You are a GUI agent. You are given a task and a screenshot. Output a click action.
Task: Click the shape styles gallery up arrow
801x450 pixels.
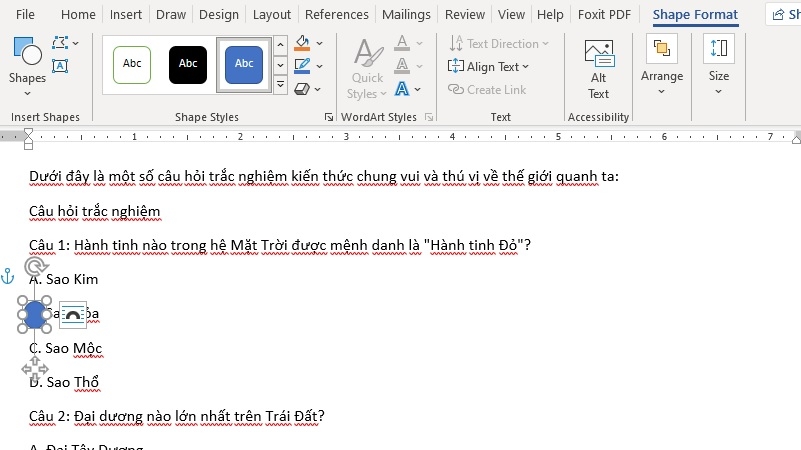click(x=280, y=45)
